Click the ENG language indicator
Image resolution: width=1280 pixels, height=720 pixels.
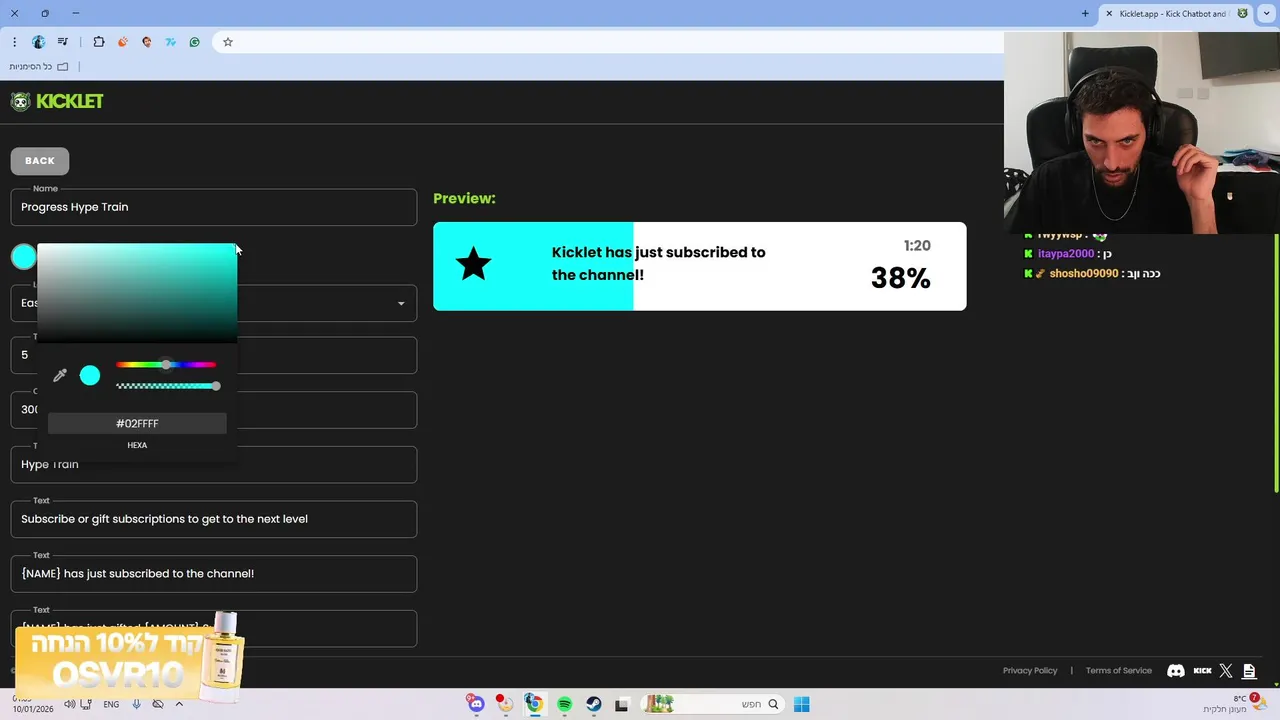(111, 704)
